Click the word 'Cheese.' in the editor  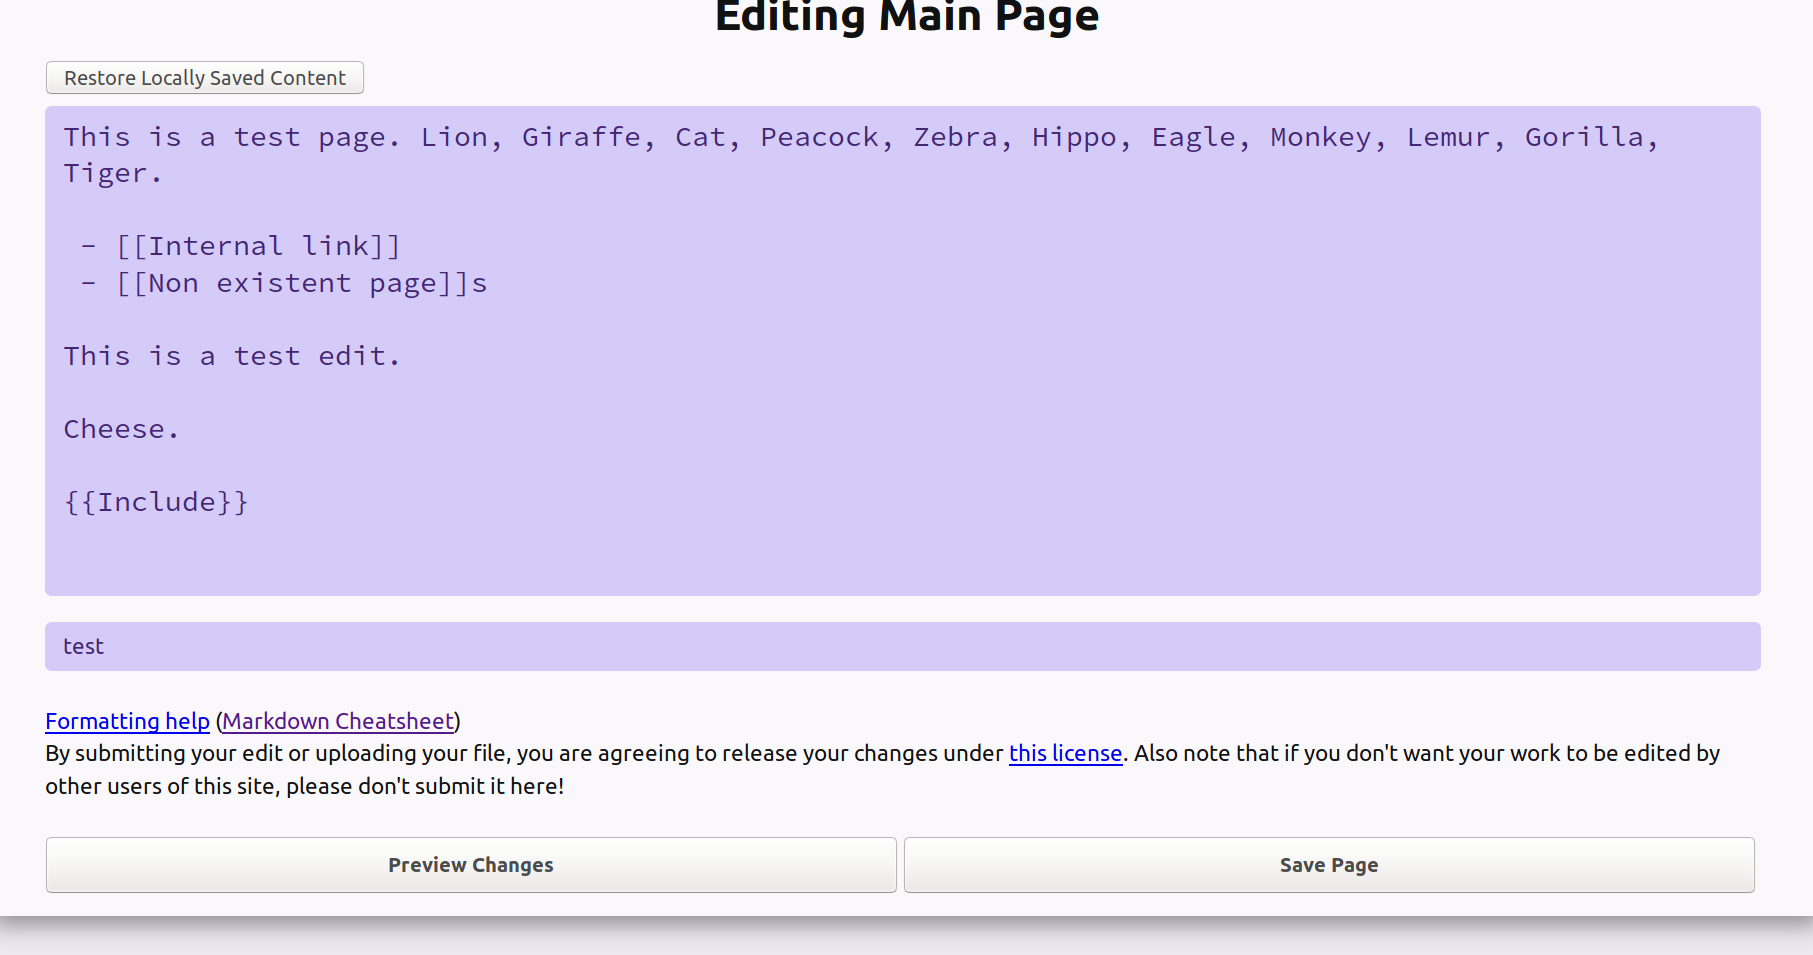[x=120, y=430]
